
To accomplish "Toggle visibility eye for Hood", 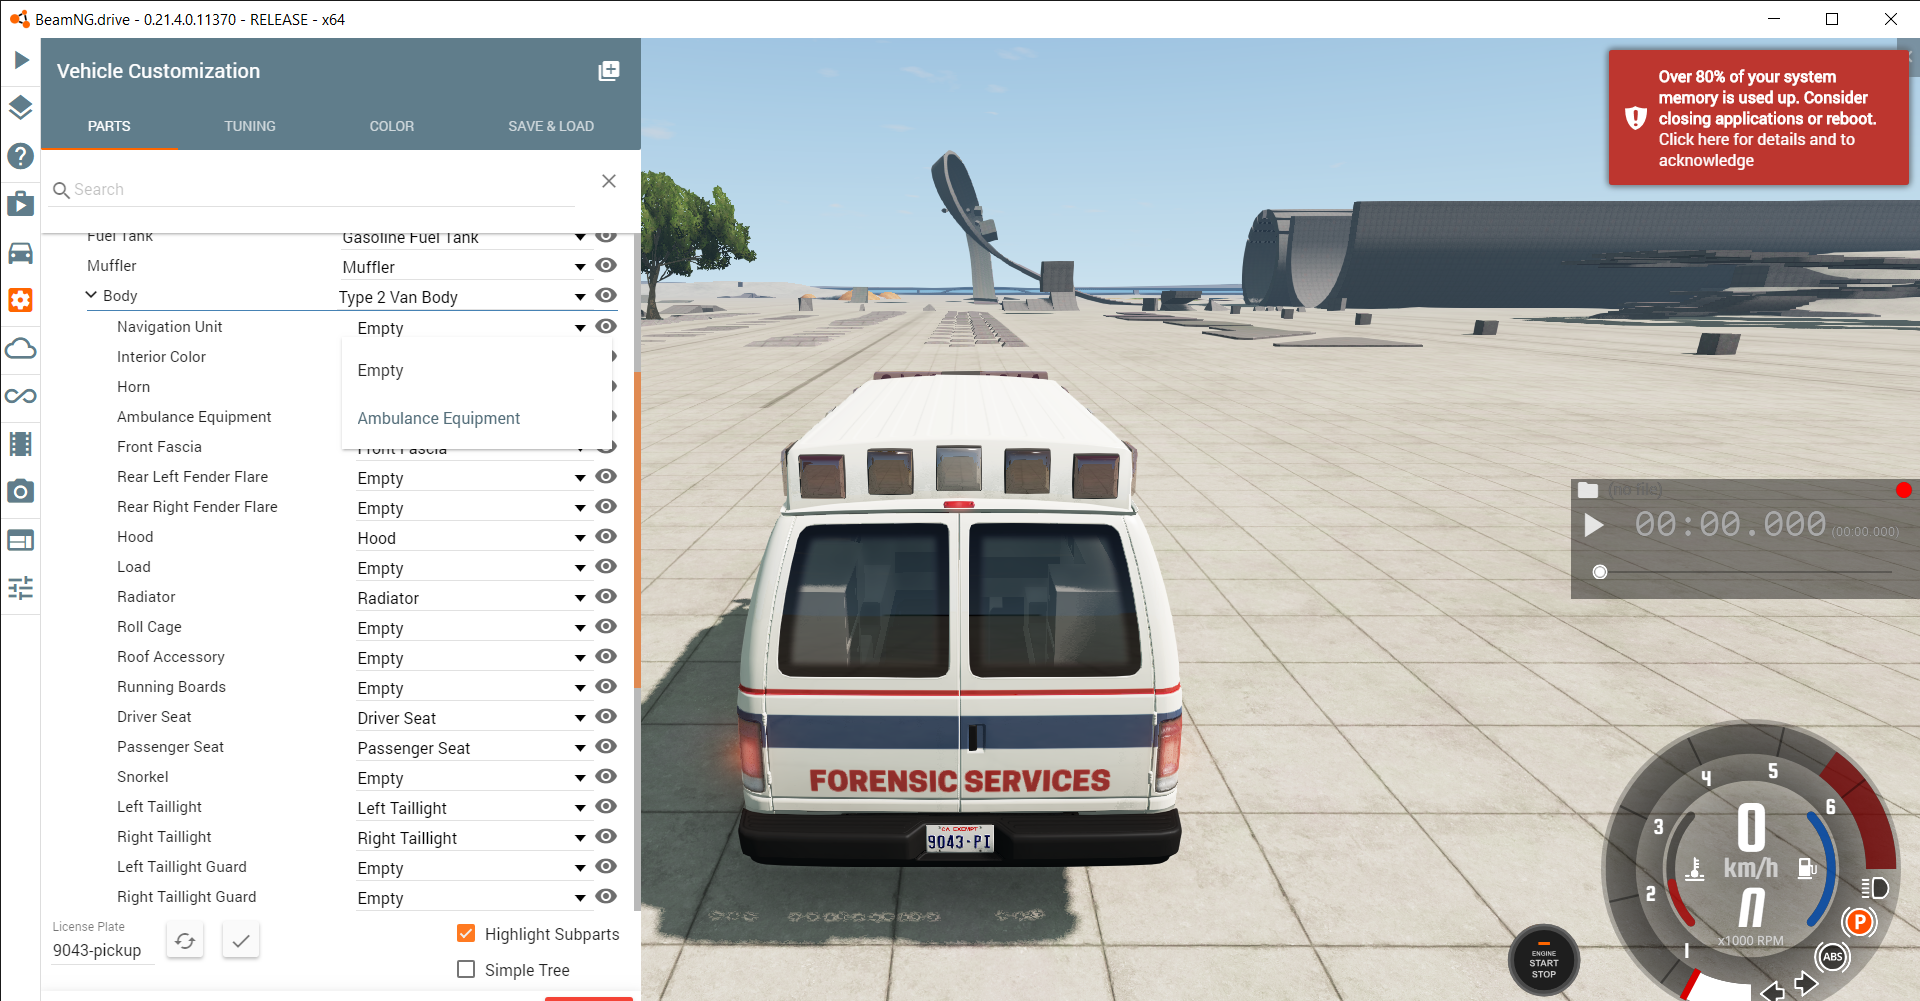I will [606, 537].
